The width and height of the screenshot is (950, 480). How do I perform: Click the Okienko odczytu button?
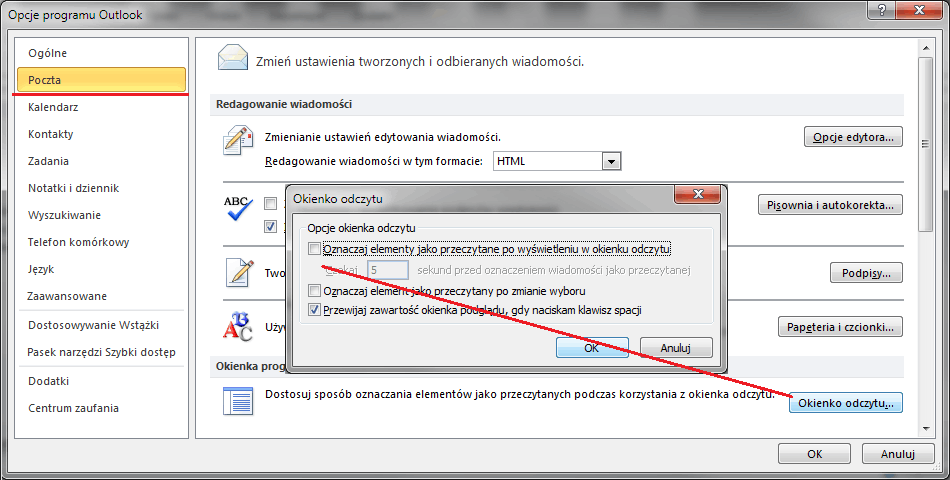coord(846,403)
